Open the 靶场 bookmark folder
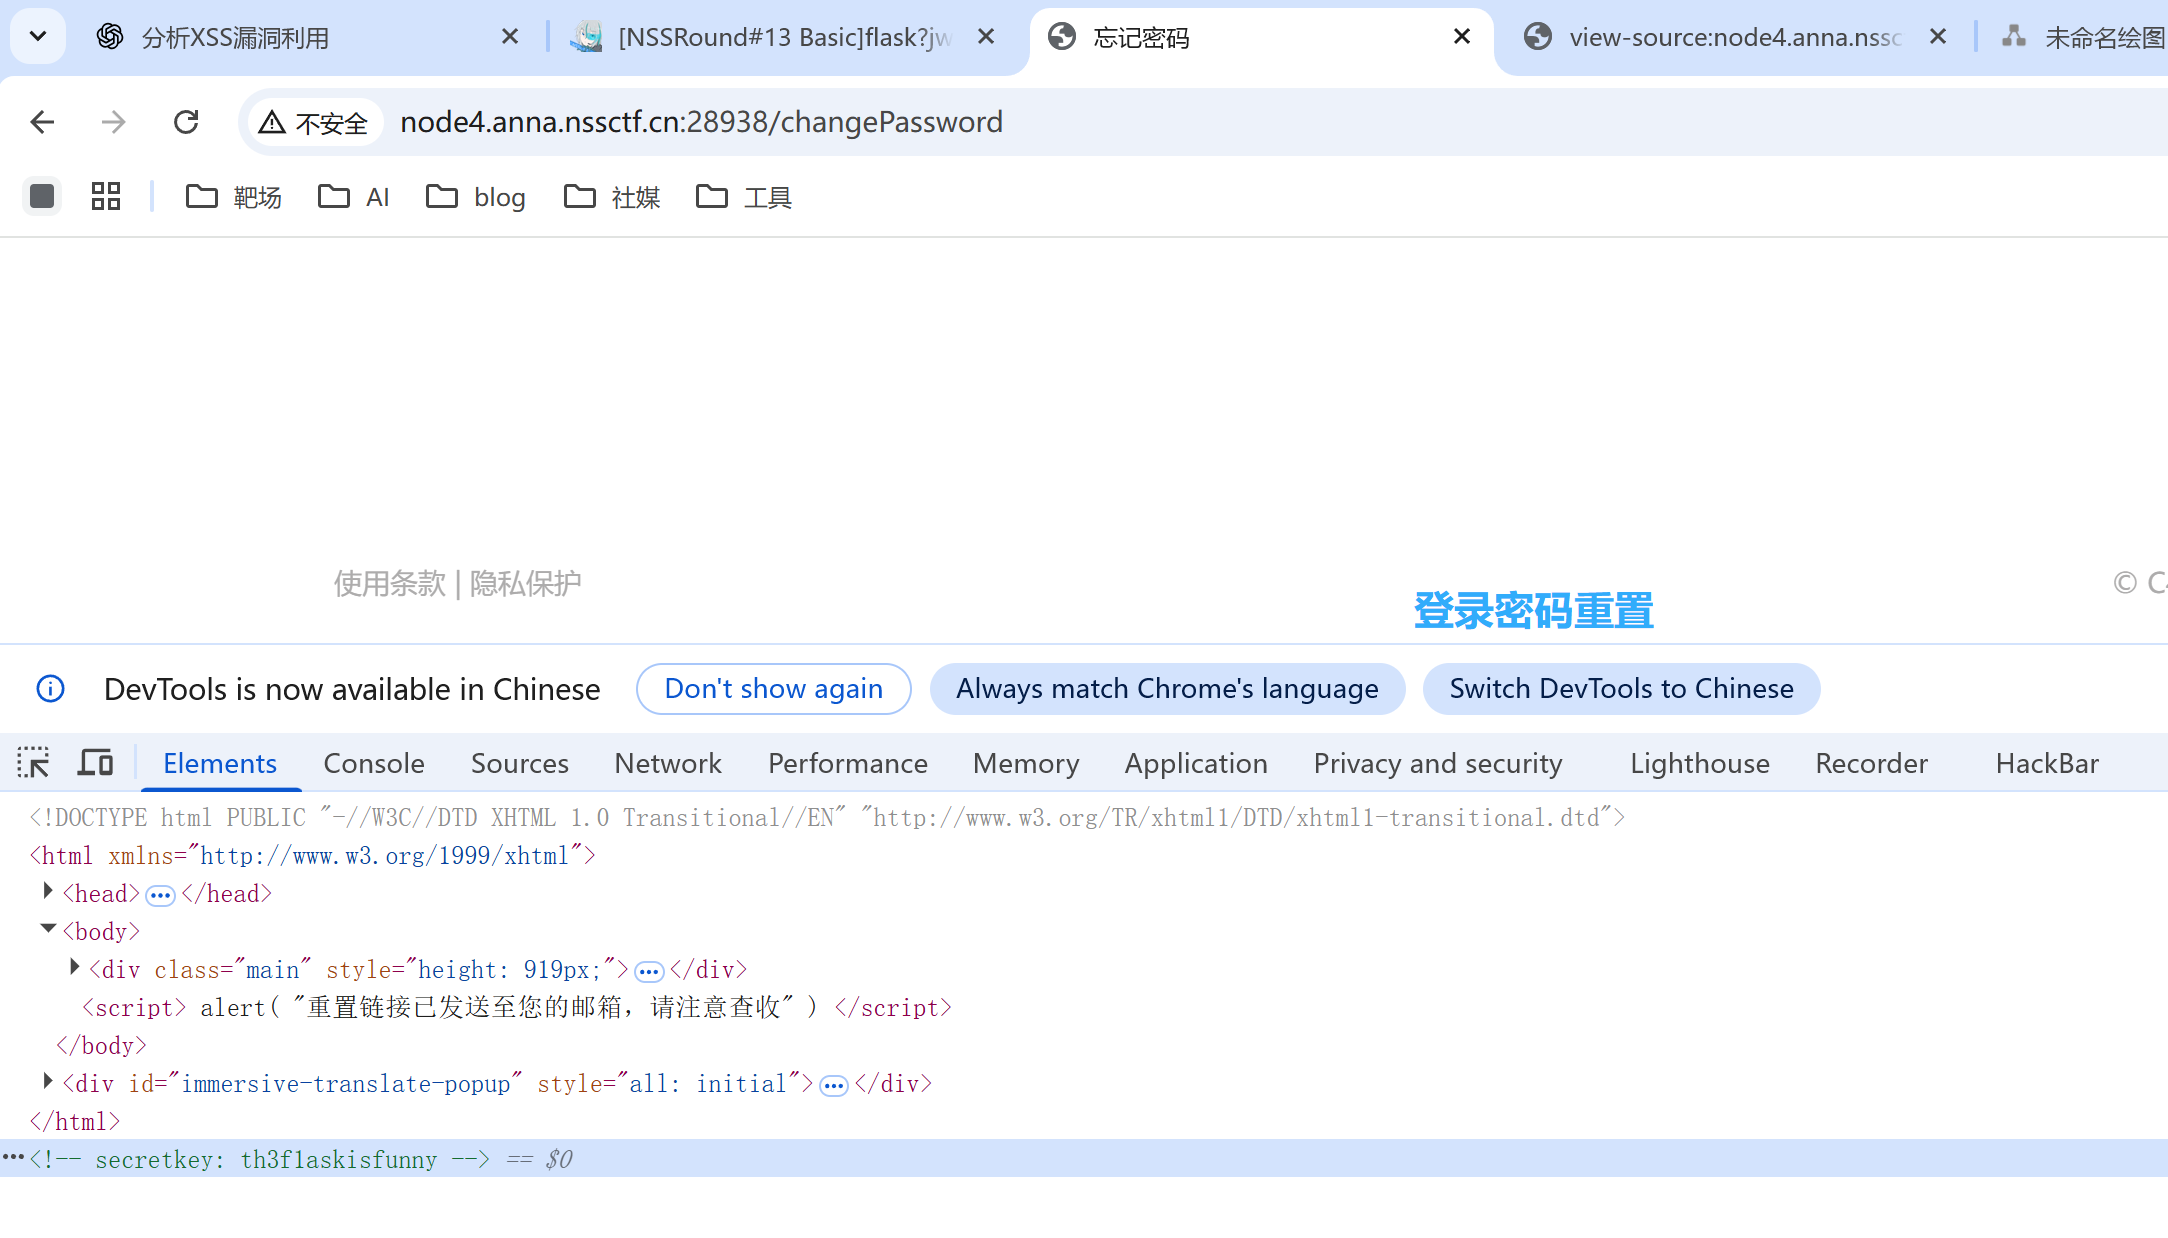Viewport: 2168px width, 1238px height. point(234,197)
